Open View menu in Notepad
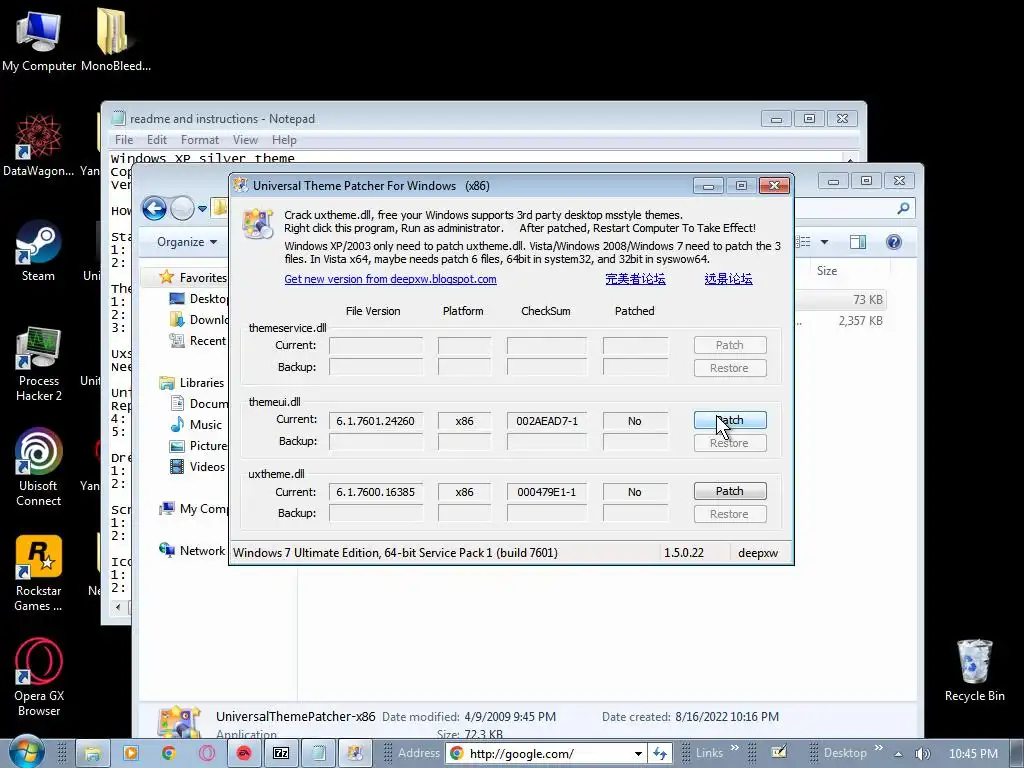This screenshot has height=768, width=1024. tap(245, 140)
